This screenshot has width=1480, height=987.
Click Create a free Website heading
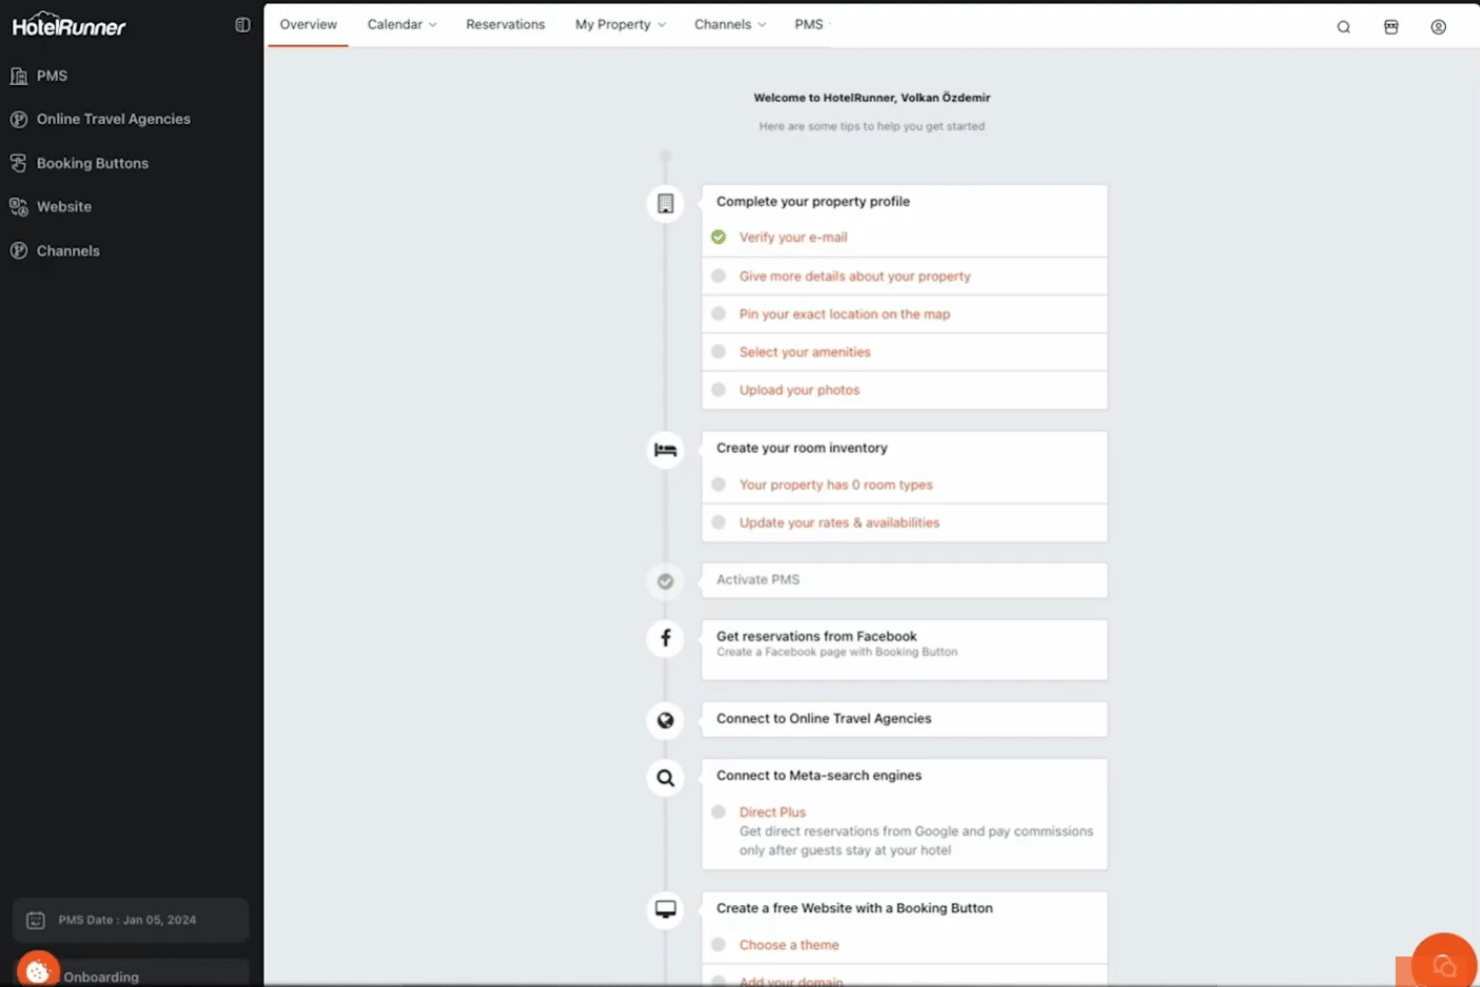tap(854, 908)
